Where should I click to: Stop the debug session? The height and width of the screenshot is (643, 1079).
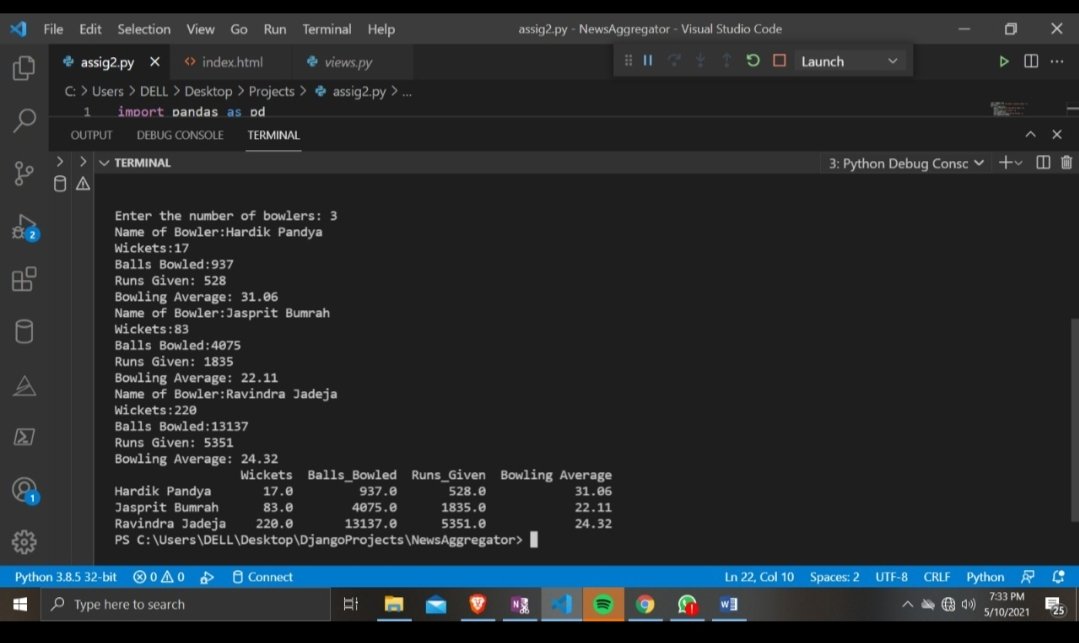[x=779, y=61]
